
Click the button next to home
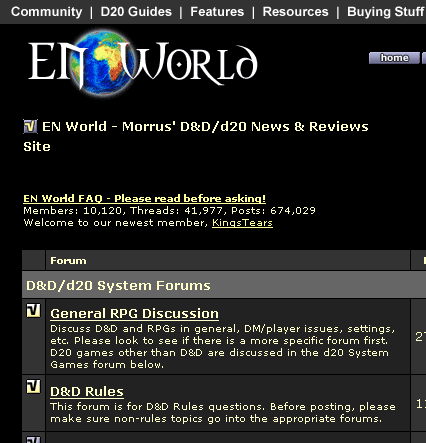pyautogui.click(x=424, y=58)
